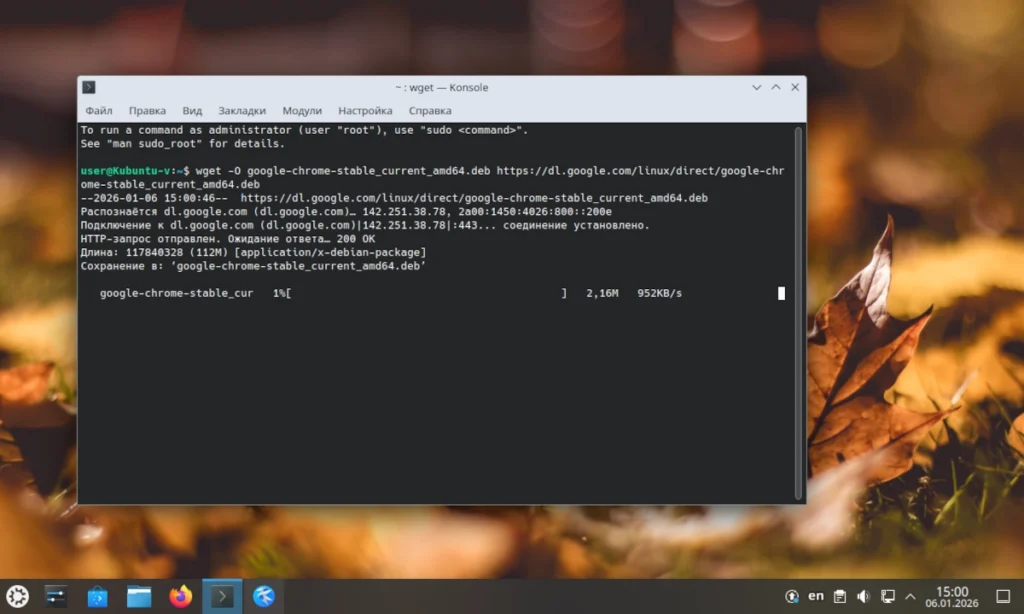Click the wget download progress bar line
Viewport: 1024px width, 614px height.
[x=391, y=293]
